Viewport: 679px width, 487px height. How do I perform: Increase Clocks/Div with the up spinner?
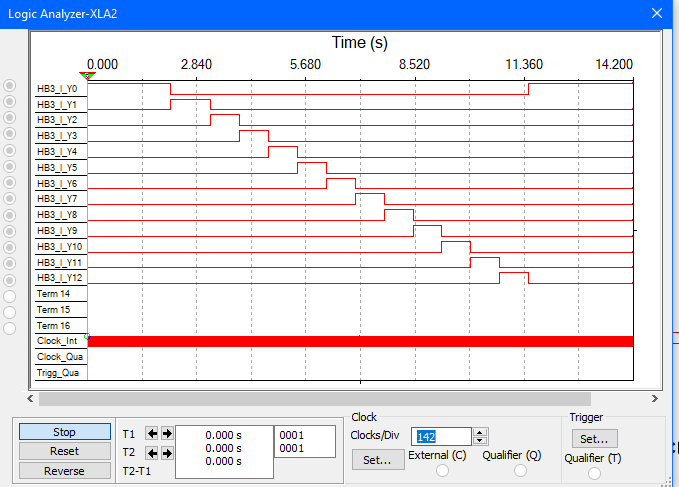coord(480,432)
